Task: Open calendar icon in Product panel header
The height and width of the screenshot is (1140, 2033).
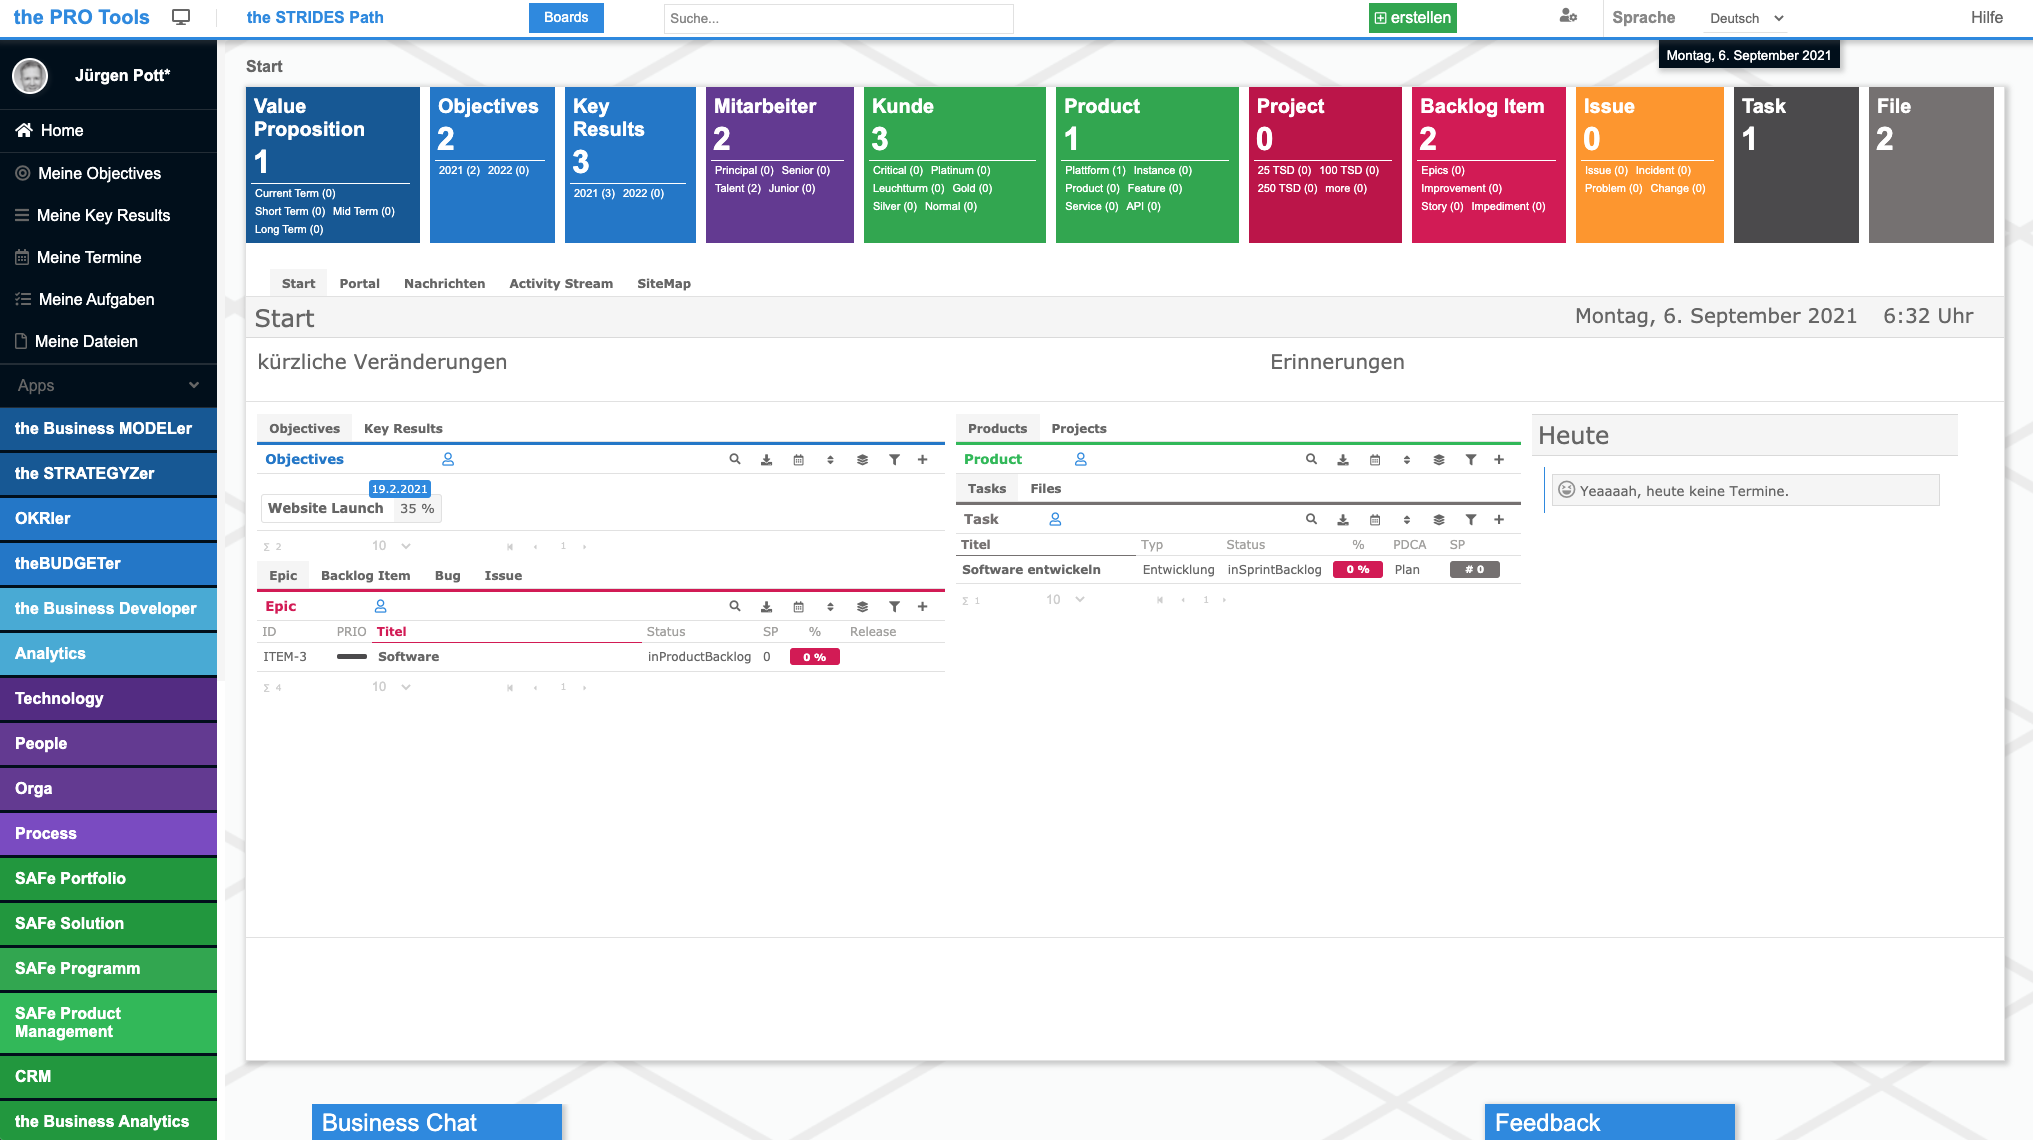Action: coord(1375,460)
